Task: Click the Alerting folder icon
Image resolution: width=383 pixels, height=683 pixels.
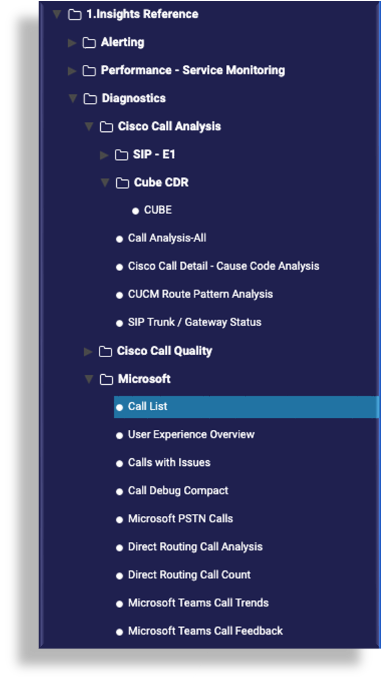Action: 89,43
